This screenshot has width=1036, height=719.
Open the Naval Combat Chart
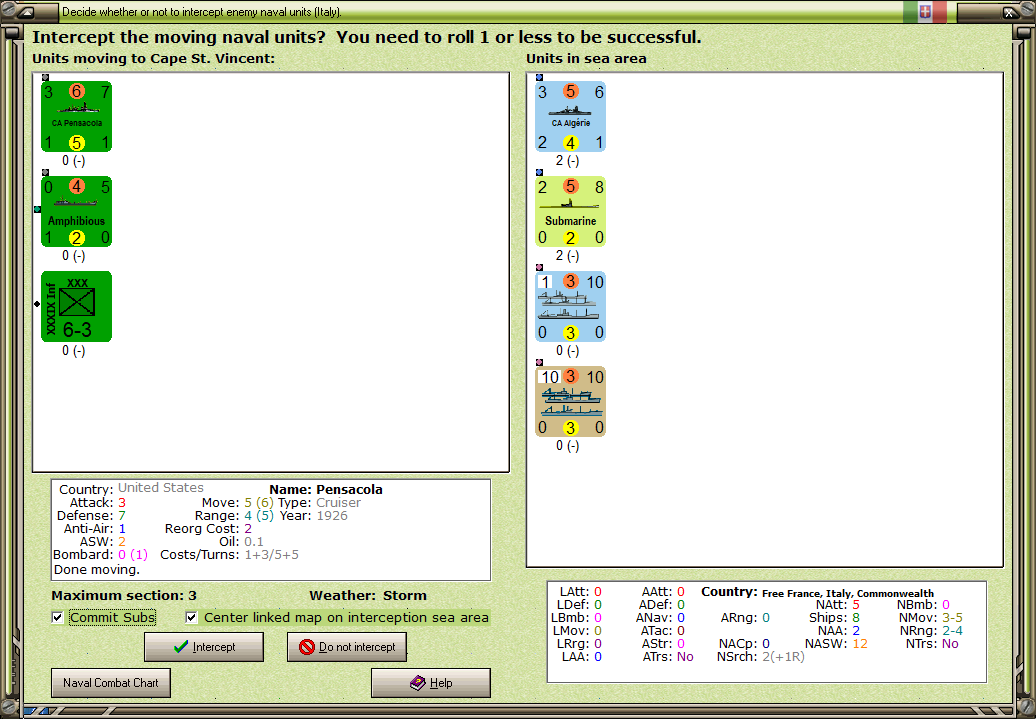(x=111, y=683)
